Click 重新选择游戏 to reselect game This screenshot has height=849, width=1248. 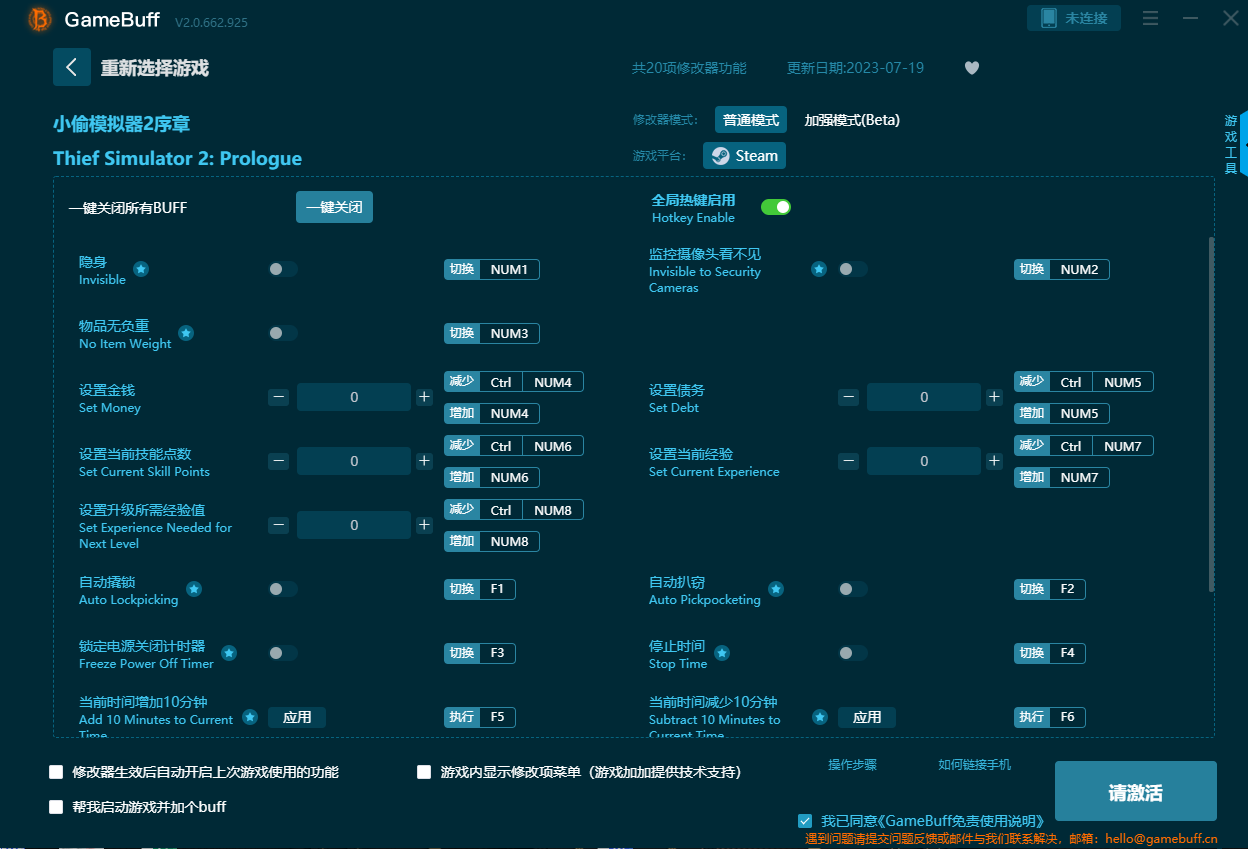point(155,68)
